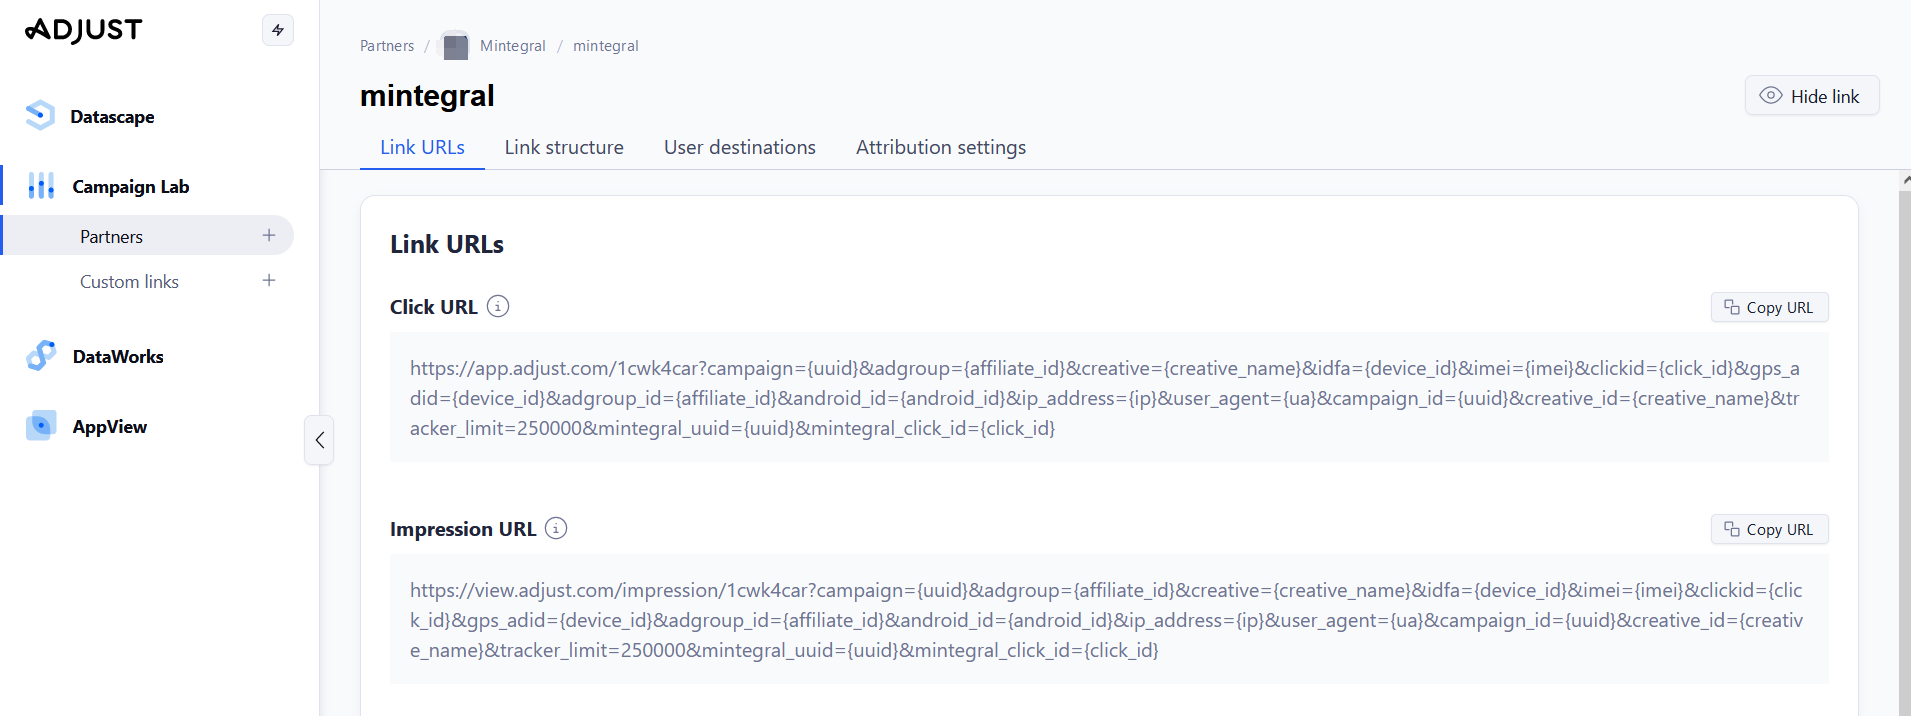Open AppView from the sidebar

[x=109, y=427]
